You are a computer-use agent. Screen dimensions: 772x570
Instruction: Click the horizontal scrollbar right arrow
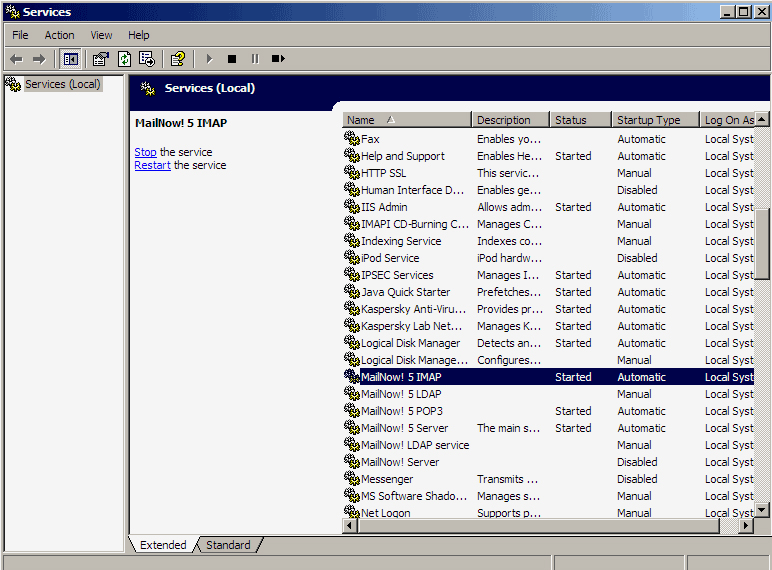tap(746, 526)
